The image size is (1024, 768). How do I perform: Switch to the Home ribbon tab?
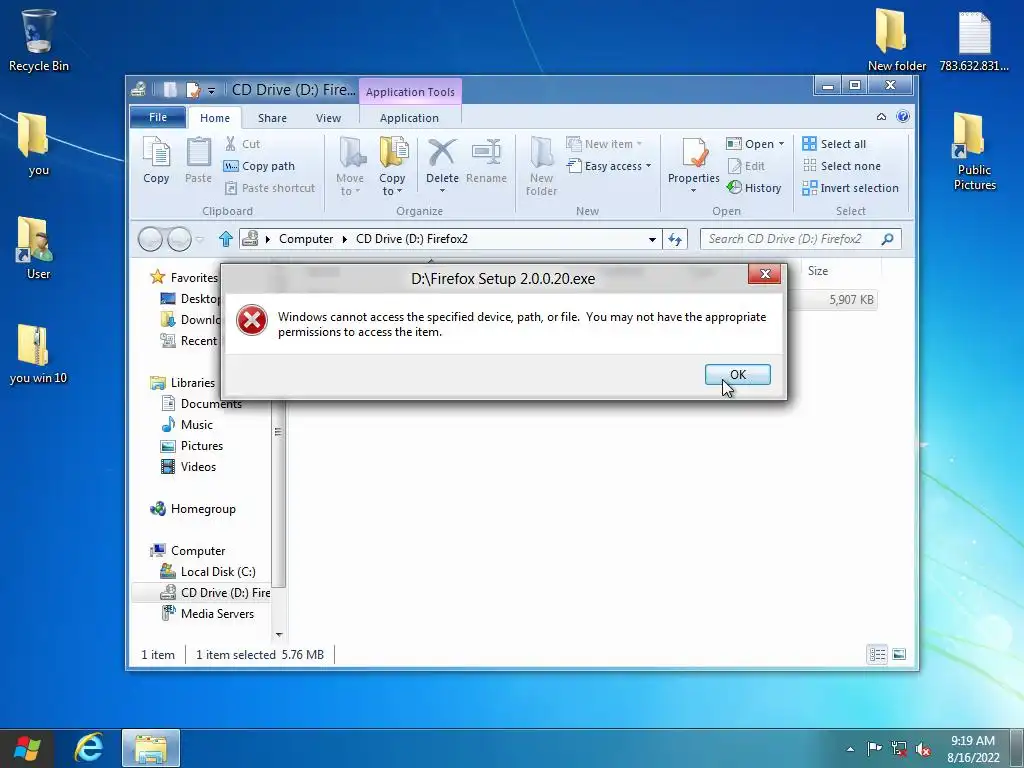(x=215, y=118)
